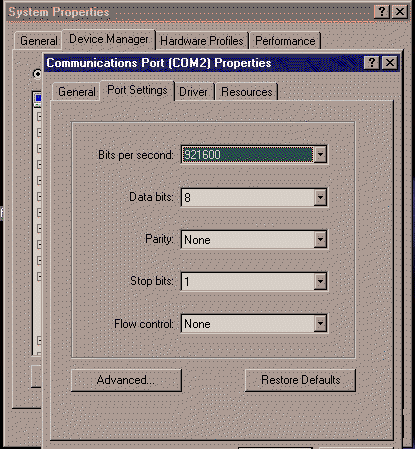Click the Advanced... button
The width and height of the screenshot is (415, 449).
pyautogui.click(x=126, y=380)
